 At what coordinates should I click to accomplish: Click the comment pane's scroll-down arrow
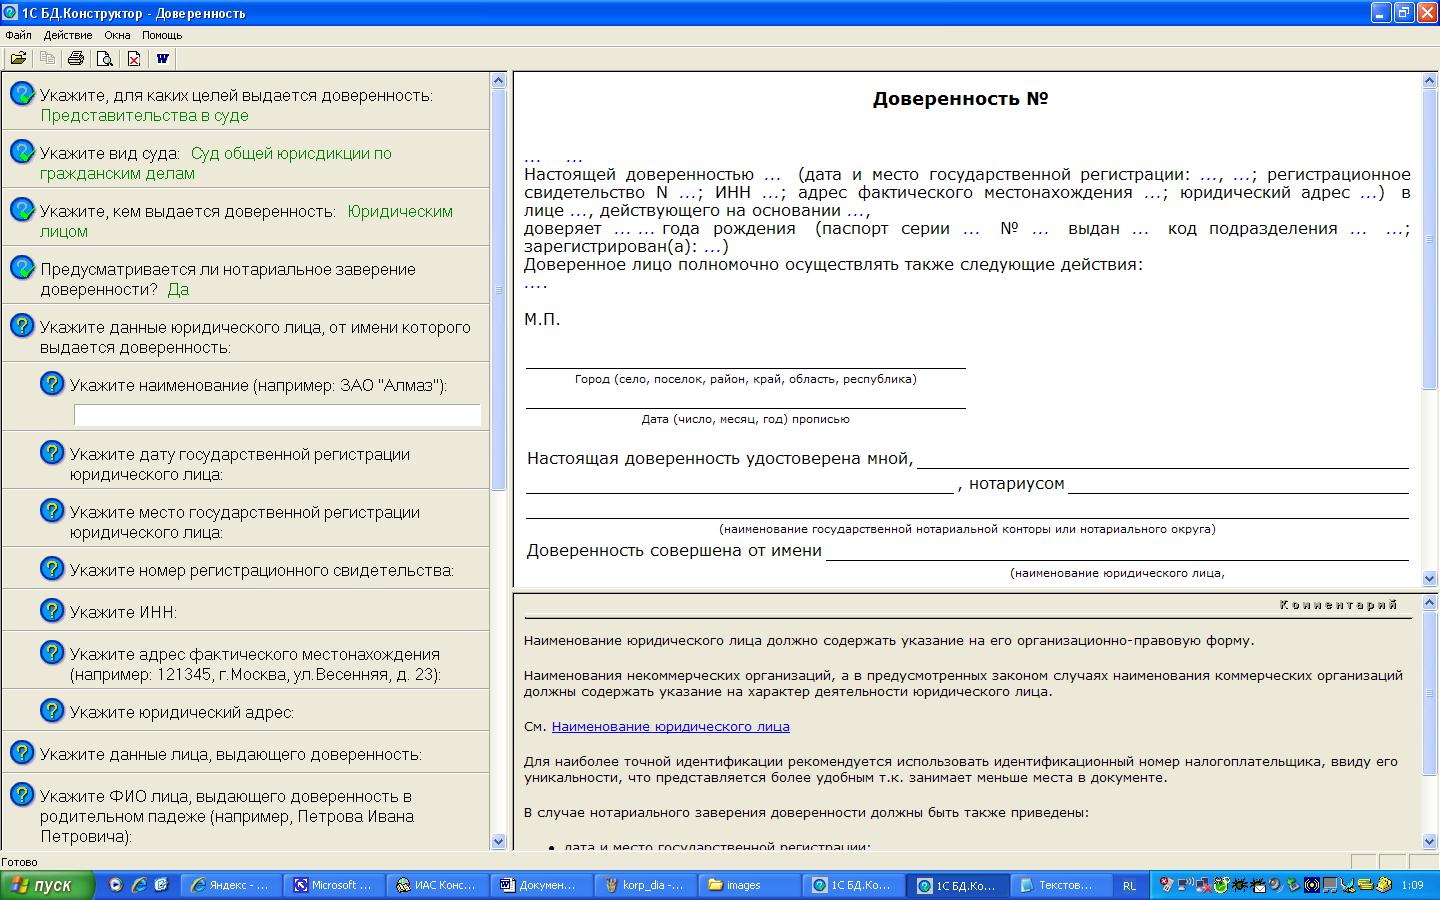click(1429, 842)
